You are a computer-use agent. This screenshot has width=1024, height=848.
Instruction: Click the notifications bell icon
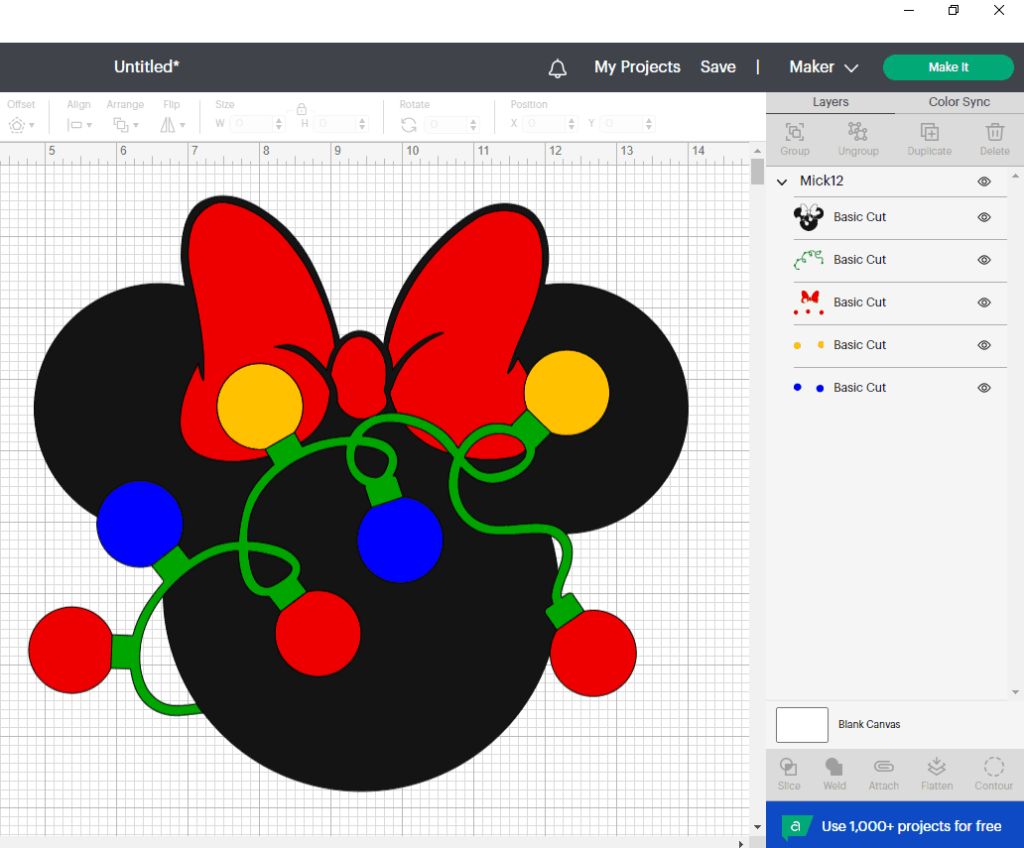558,68
